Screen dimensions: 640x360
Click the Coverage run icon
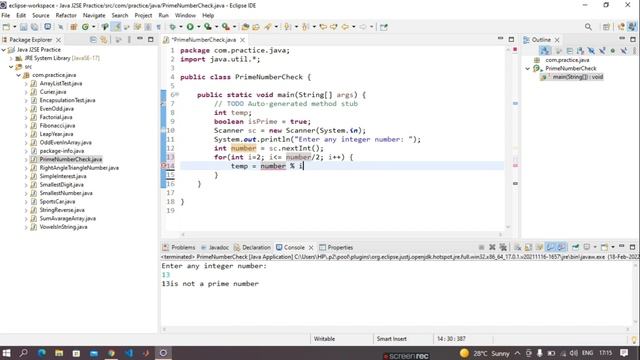point(208,27)
